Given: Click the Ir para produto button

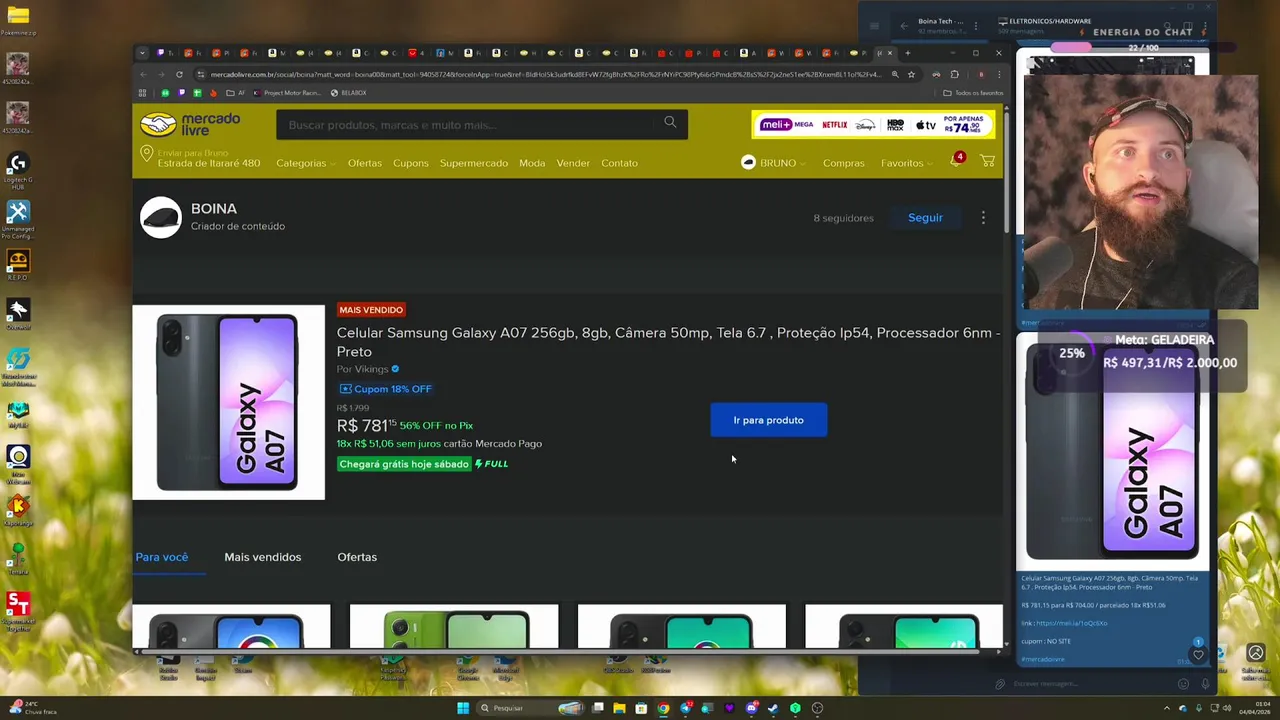Looking at the screenshot, I should 768,420.
